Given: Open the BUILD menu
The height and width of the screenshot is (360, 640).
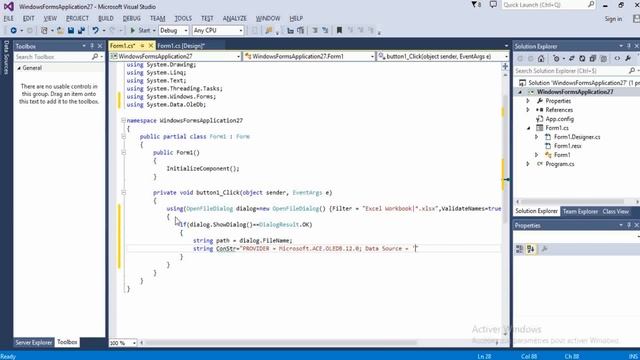Looking at the screenshot, I should click(x=106, y=18).
